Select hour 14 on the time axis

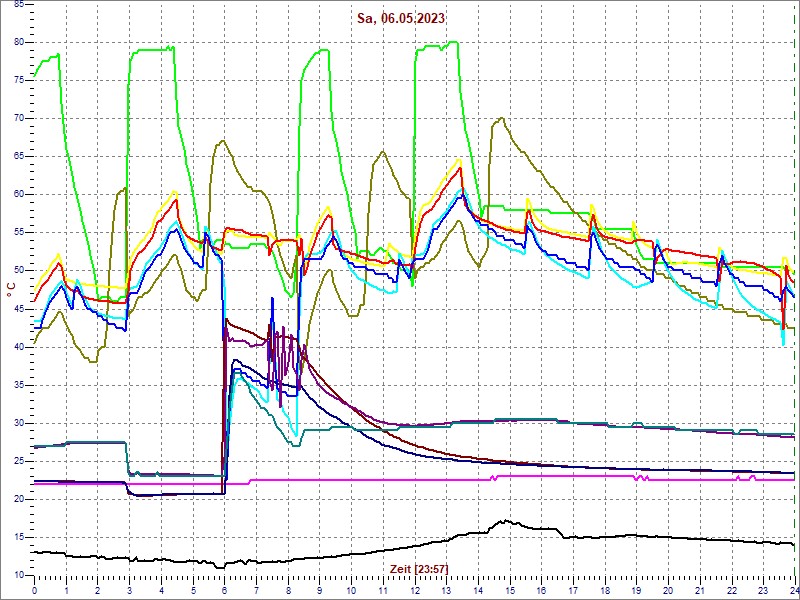(x=478, y=590)
